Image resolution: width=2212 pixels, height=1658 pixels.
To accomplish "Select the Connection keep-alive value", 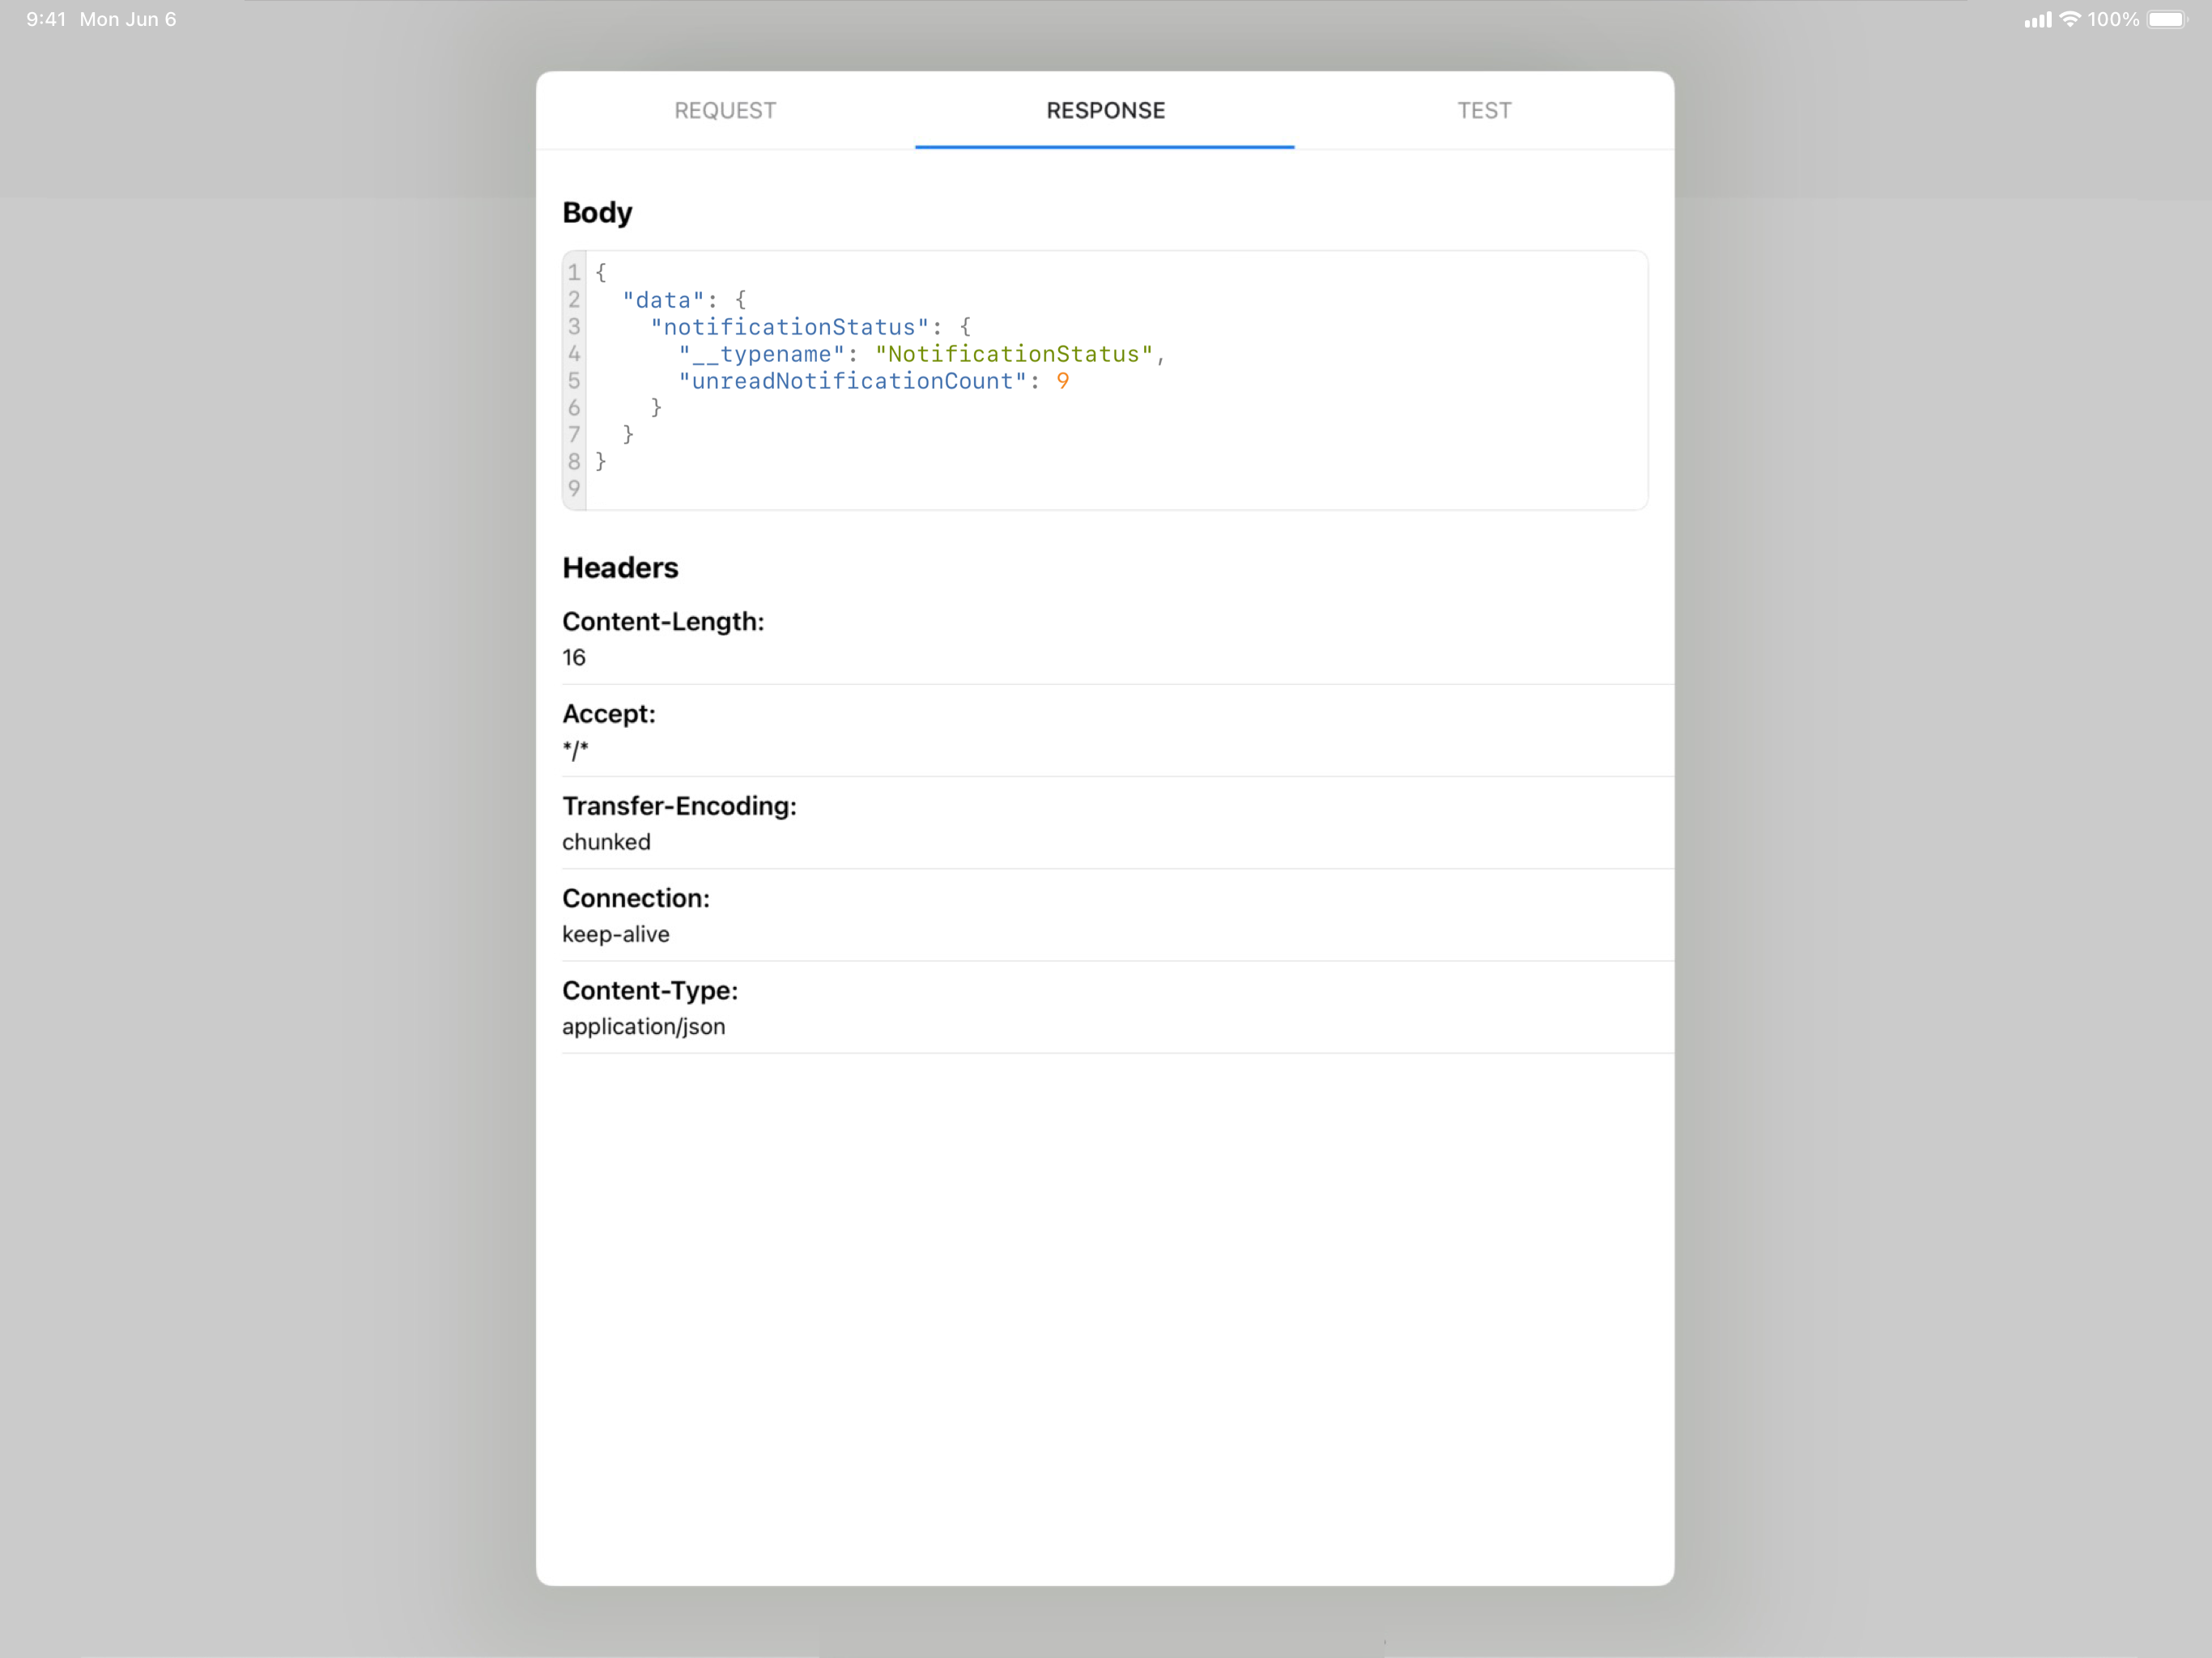I will coord(616,934).
